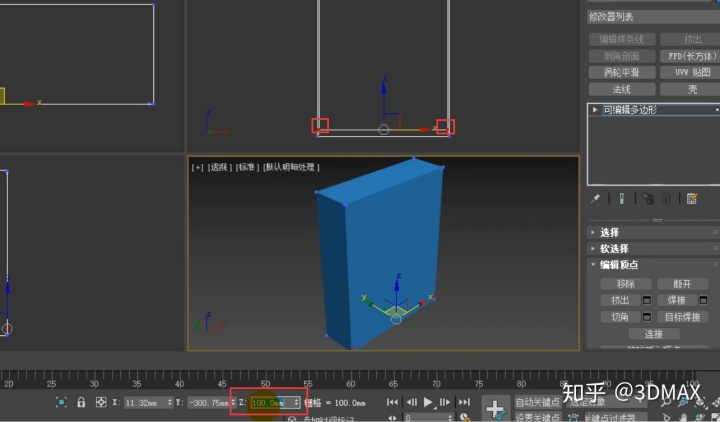Expand the 可编辑多边形 stack entry arrow
The image size is (720, 422).
point(595,110)
